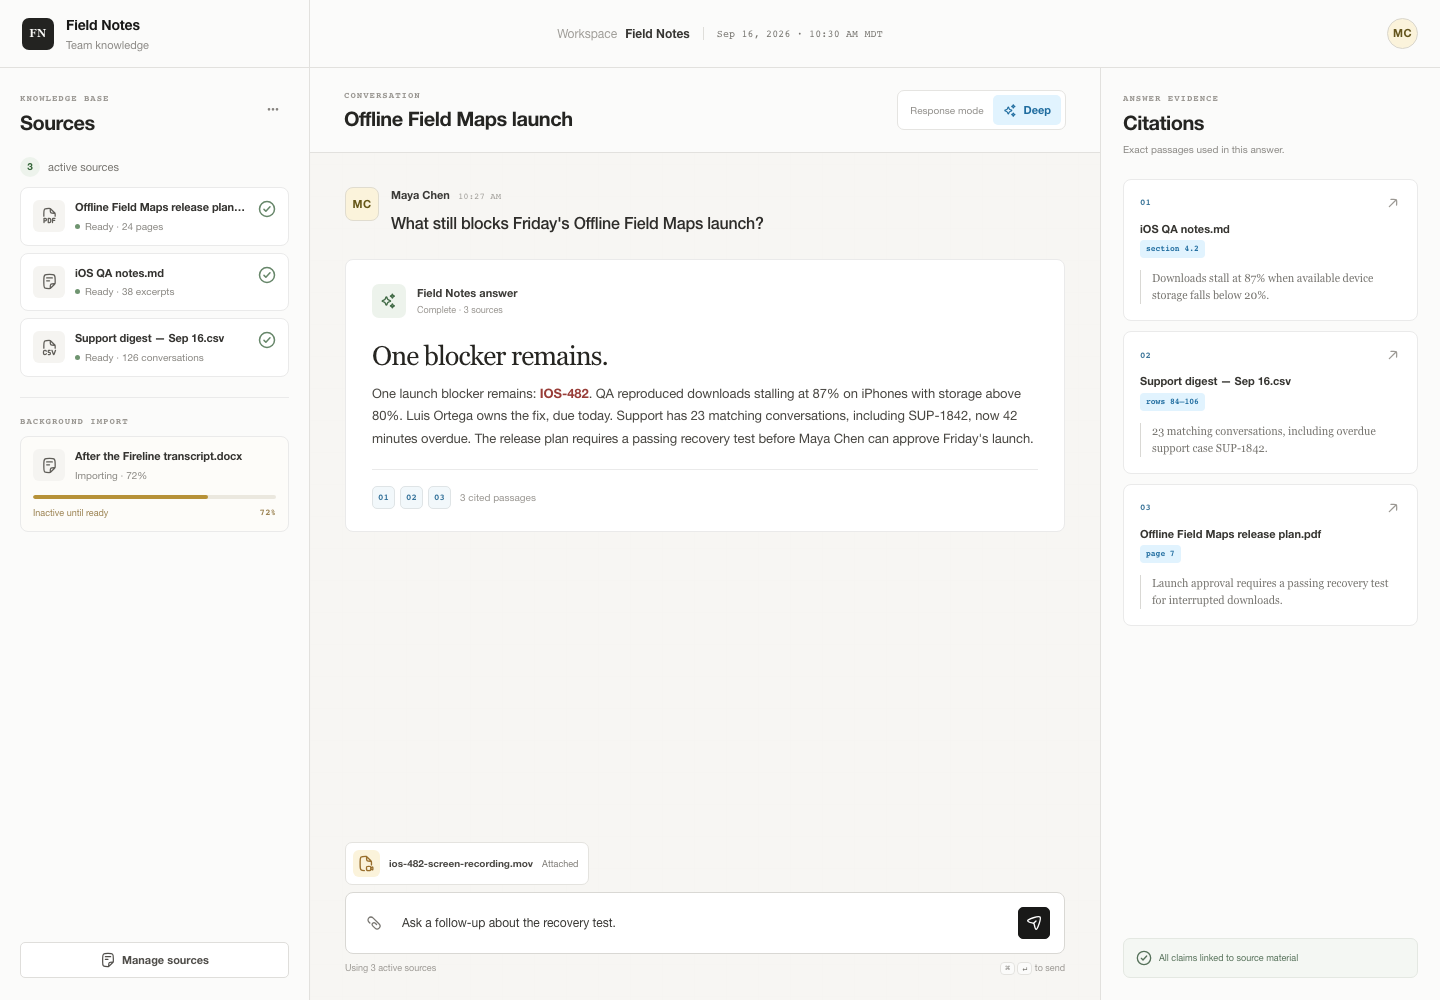
Task: Click the ios-482-screen-recording.mov attachment
Action: (467, 863)
